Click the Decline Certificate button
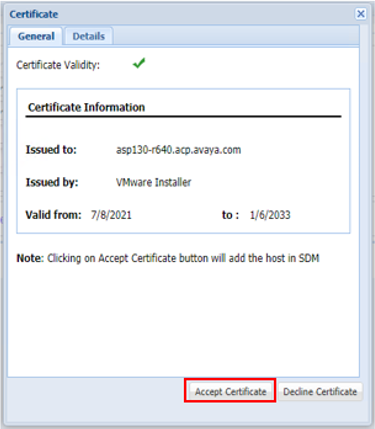 [x=320, y=391]
